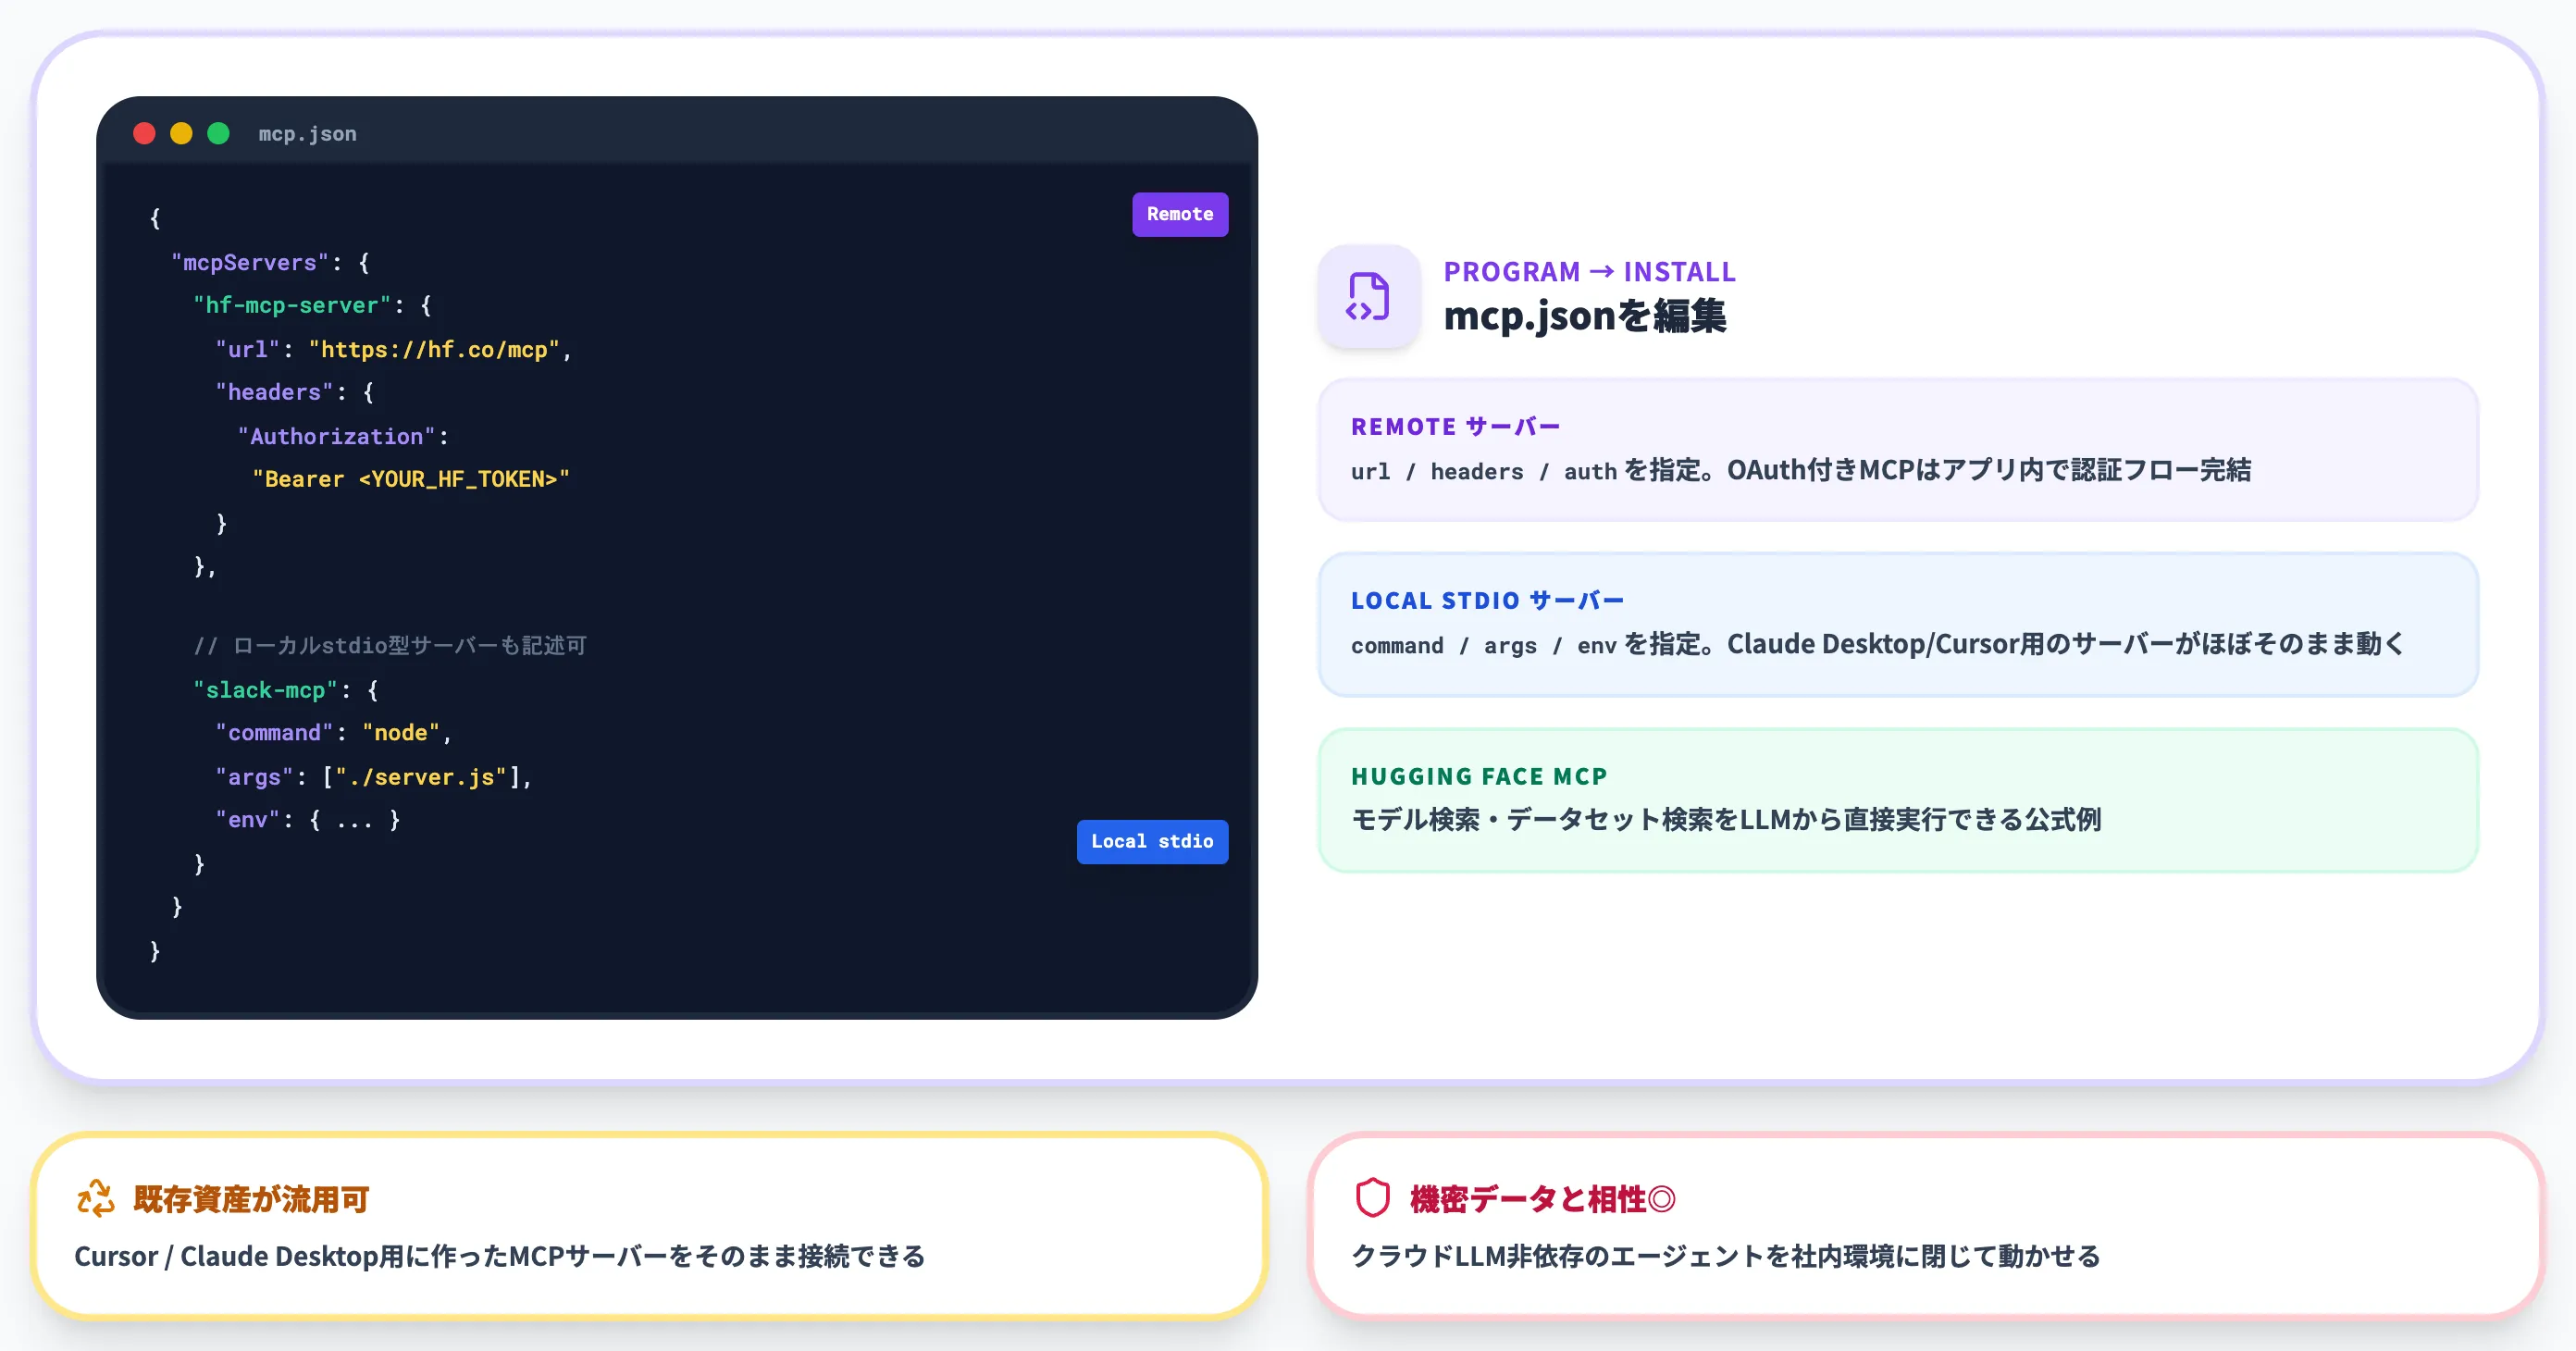2576x1351 pixels.
Task: Open the REMOTE サーバー info card
Action: [x=1897, y=449]
